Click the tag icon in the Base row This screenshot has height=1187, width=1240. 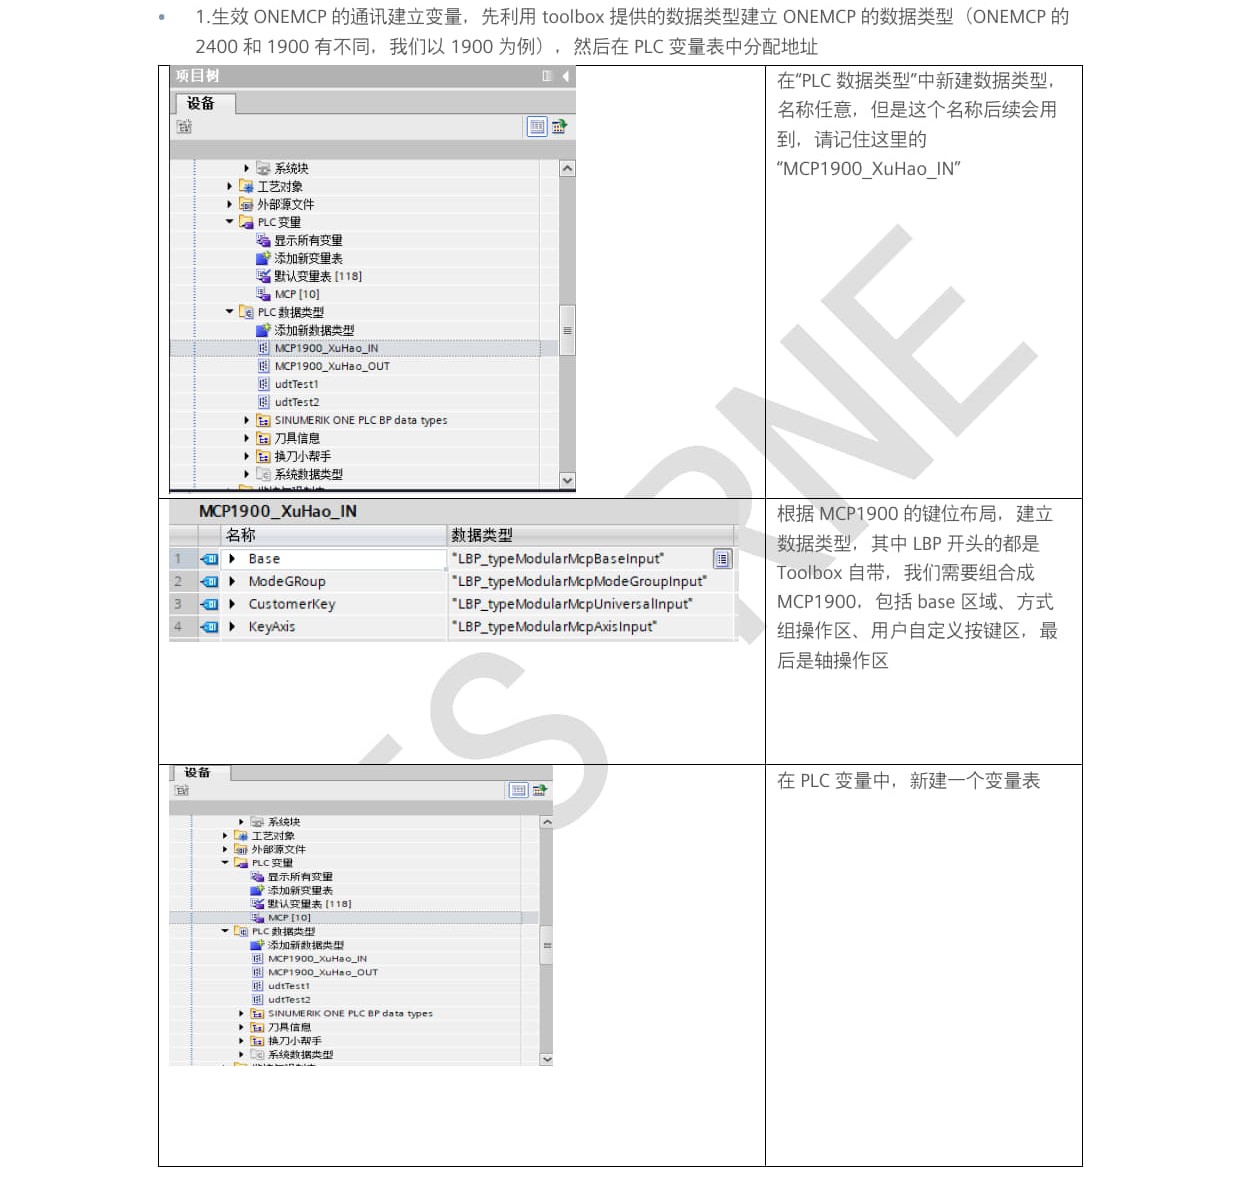pyautogui.click(x=209, y=559)
